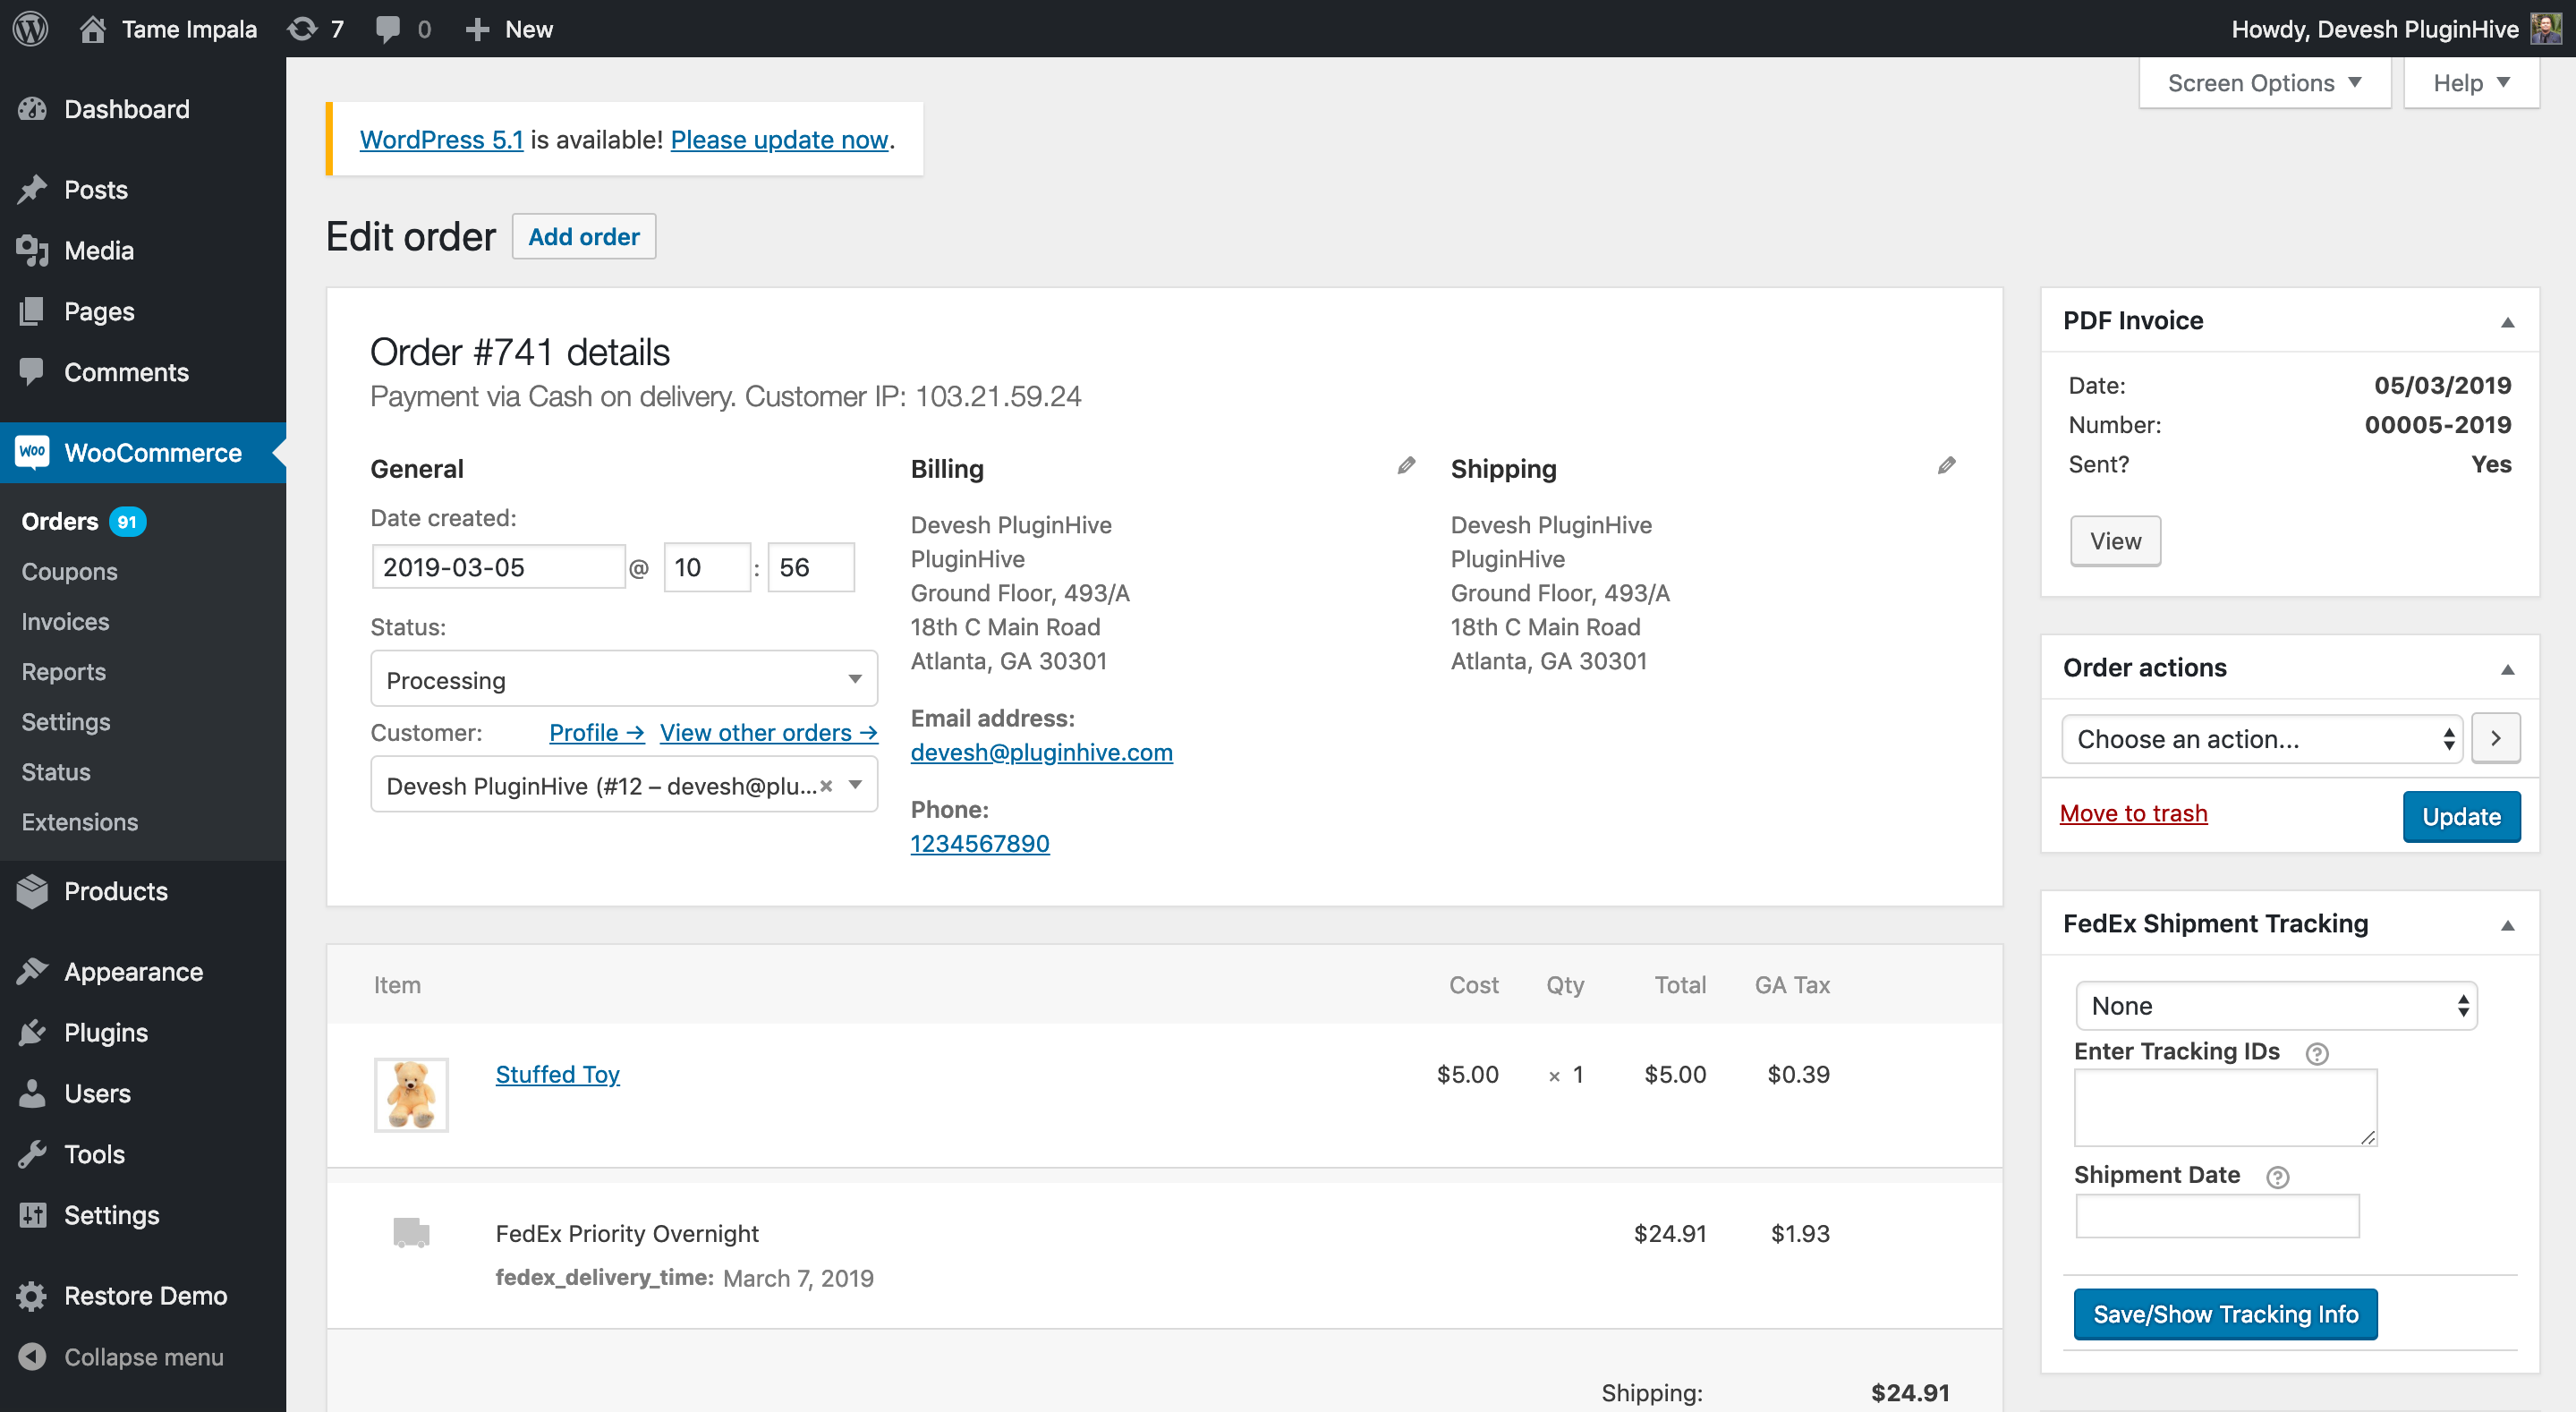
Task: Click the Add order button
Action: [584, 236]
